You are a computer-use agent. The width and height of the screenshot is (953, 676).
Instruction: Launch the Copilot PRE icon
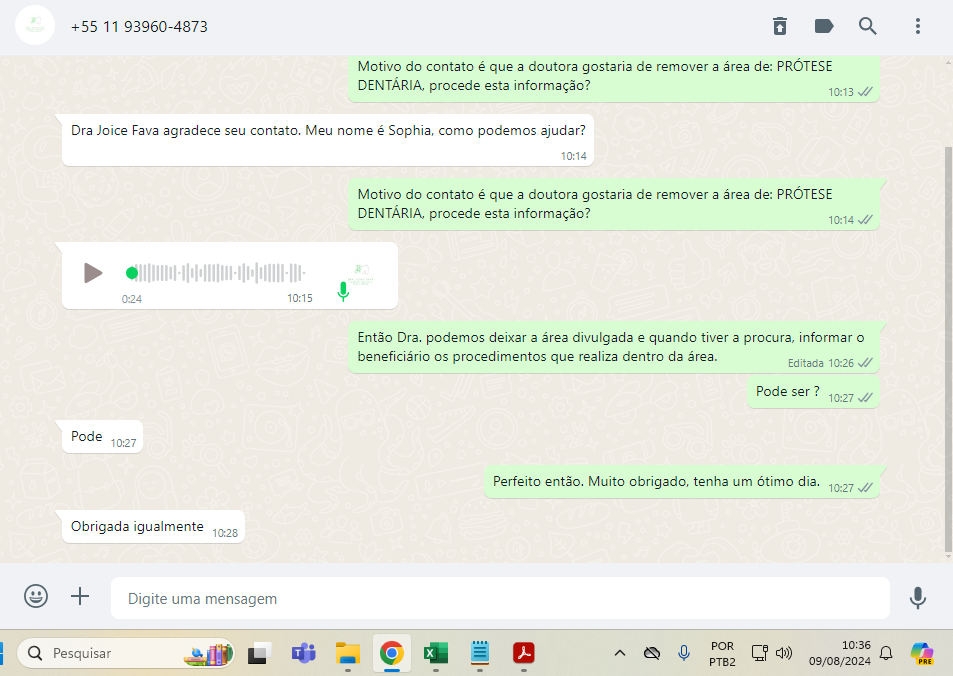(922, 654)
